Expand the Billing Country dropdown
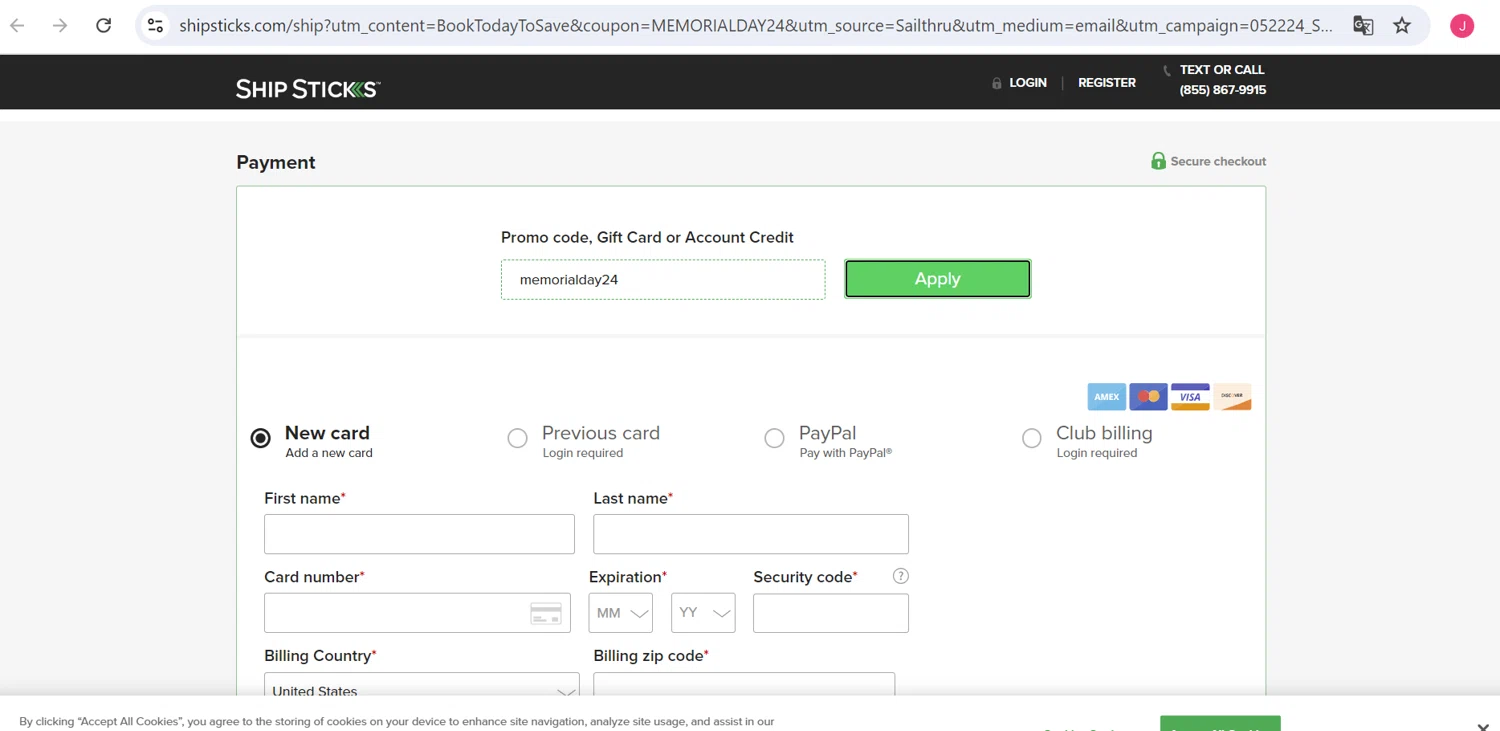1500x731 pixels. 421,690
